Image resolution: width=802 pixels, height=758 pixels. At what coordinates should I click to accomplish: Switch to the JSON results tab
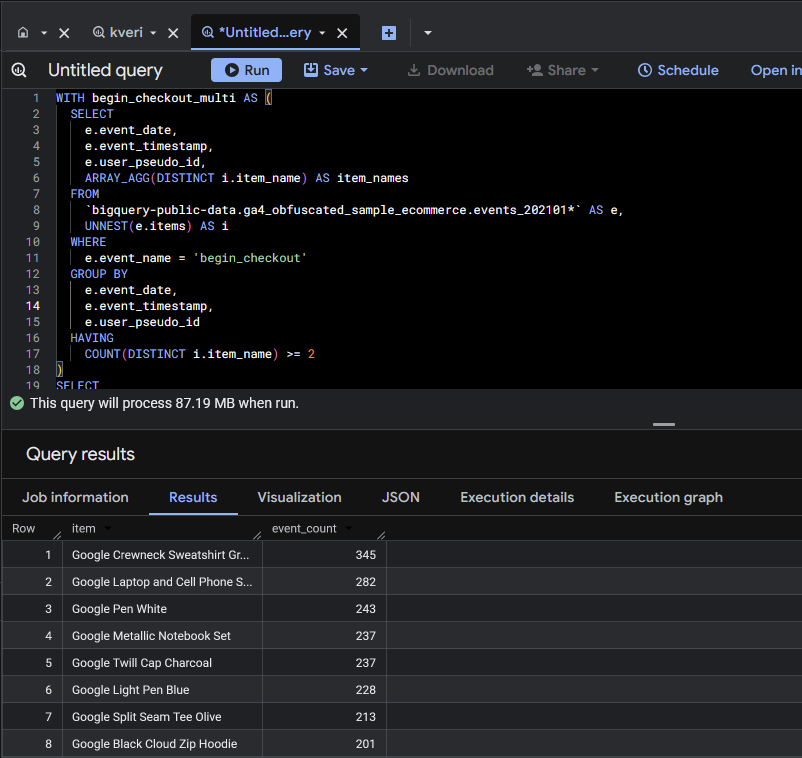click(401, 497)
